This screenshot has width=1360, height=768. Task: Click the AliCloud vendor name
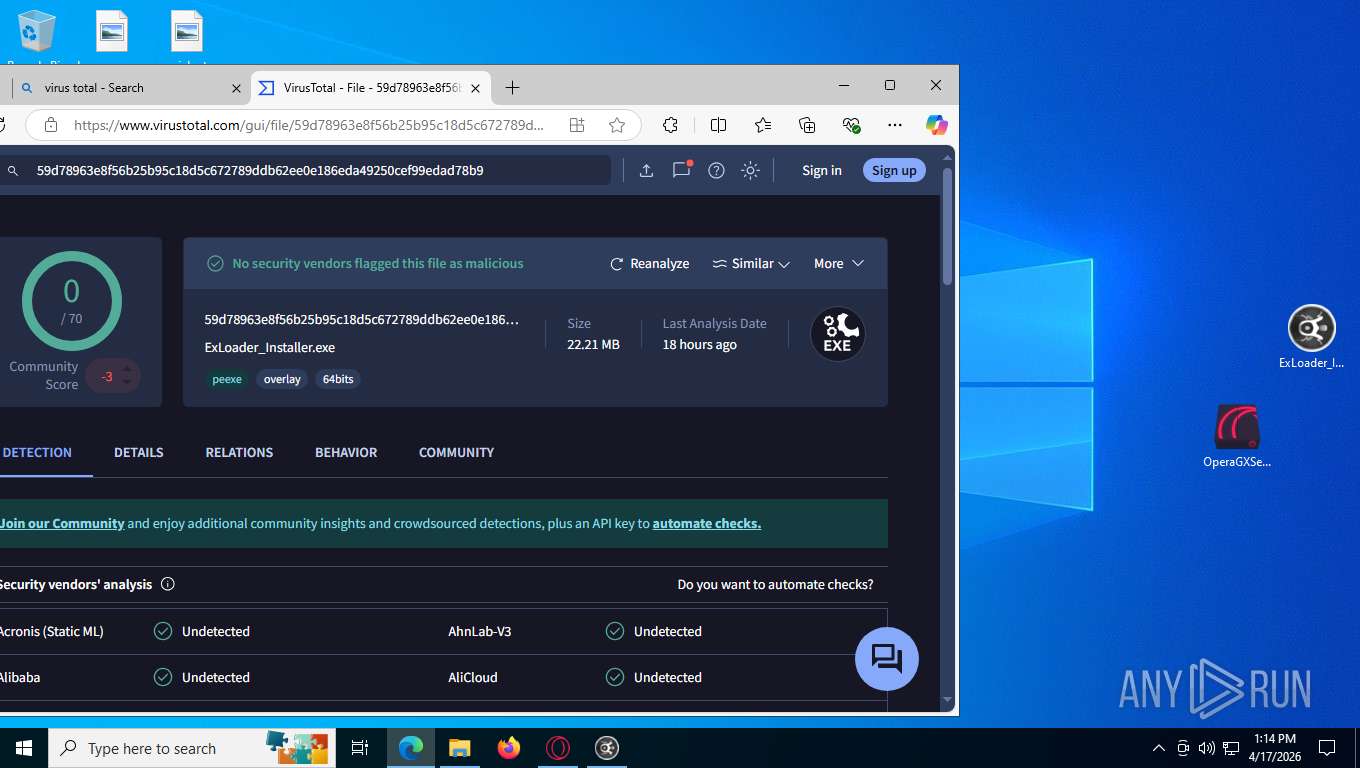473,677
